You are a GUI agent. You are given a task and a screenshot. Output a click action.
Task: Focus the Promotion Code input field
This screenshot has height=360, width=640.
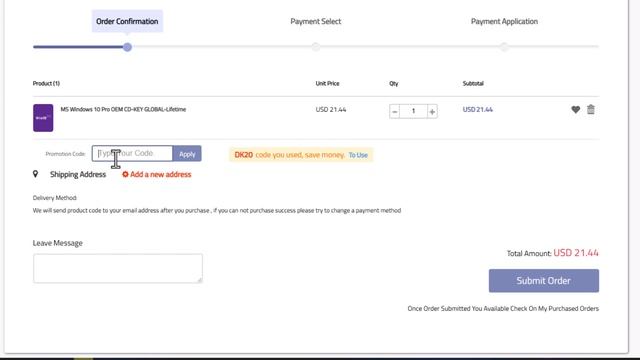(x=132, y=153)
